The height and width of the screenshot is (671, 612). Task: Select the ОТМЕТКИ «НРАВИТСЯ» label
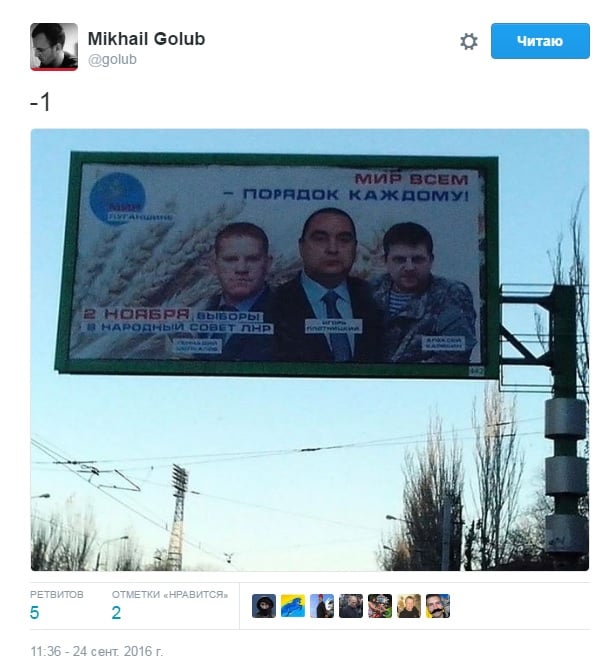[170, 594]
